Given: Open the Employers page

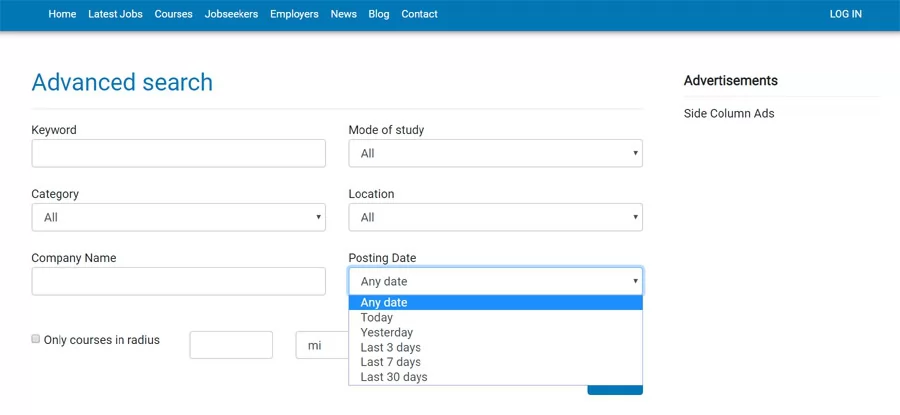Looking at the screenshot, I should 294,14.
